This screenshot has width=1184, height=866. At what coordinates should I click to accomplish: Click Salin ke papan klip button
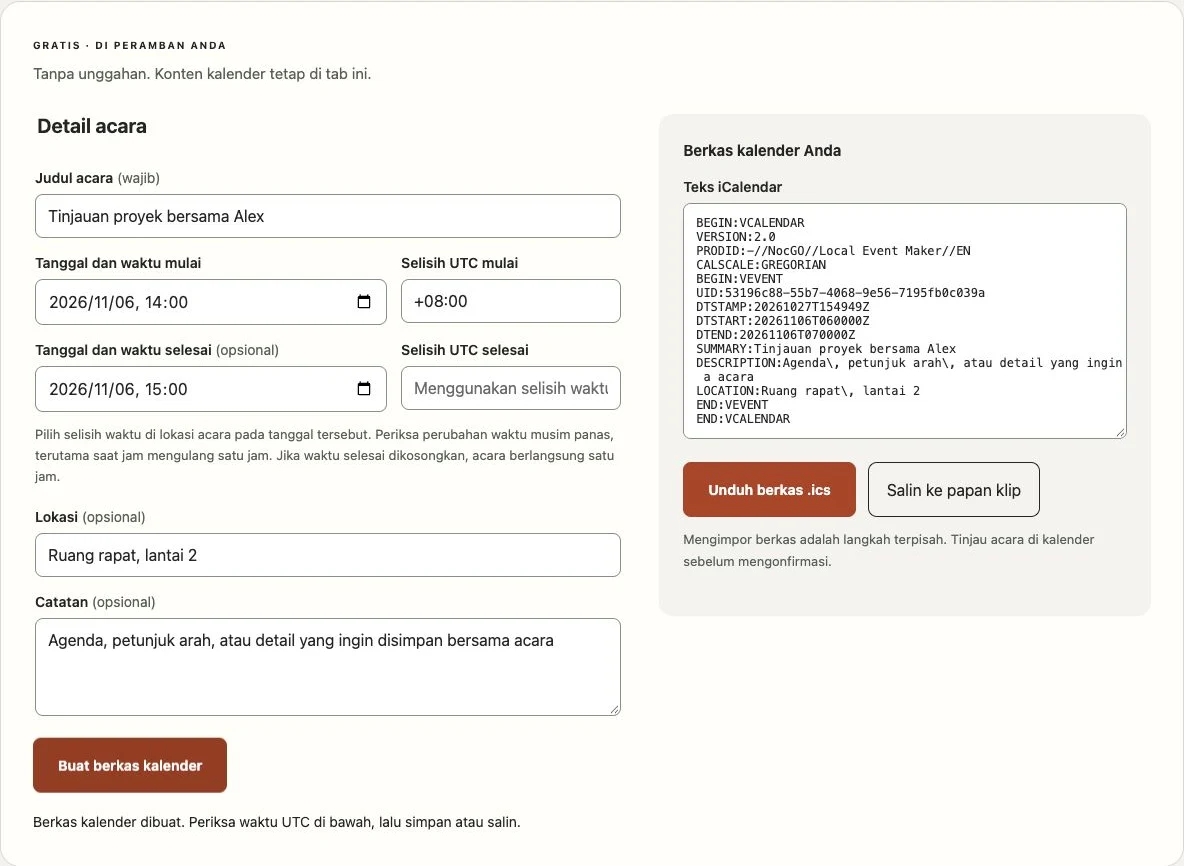954,489
